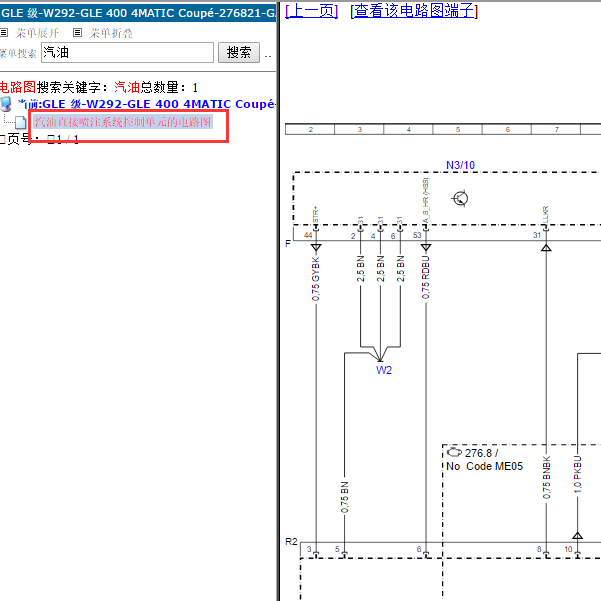Open the 当前:GLE 级-W292-GLE 400 4MATIC Coupé link
601x601 pixels.
[146, 104]
